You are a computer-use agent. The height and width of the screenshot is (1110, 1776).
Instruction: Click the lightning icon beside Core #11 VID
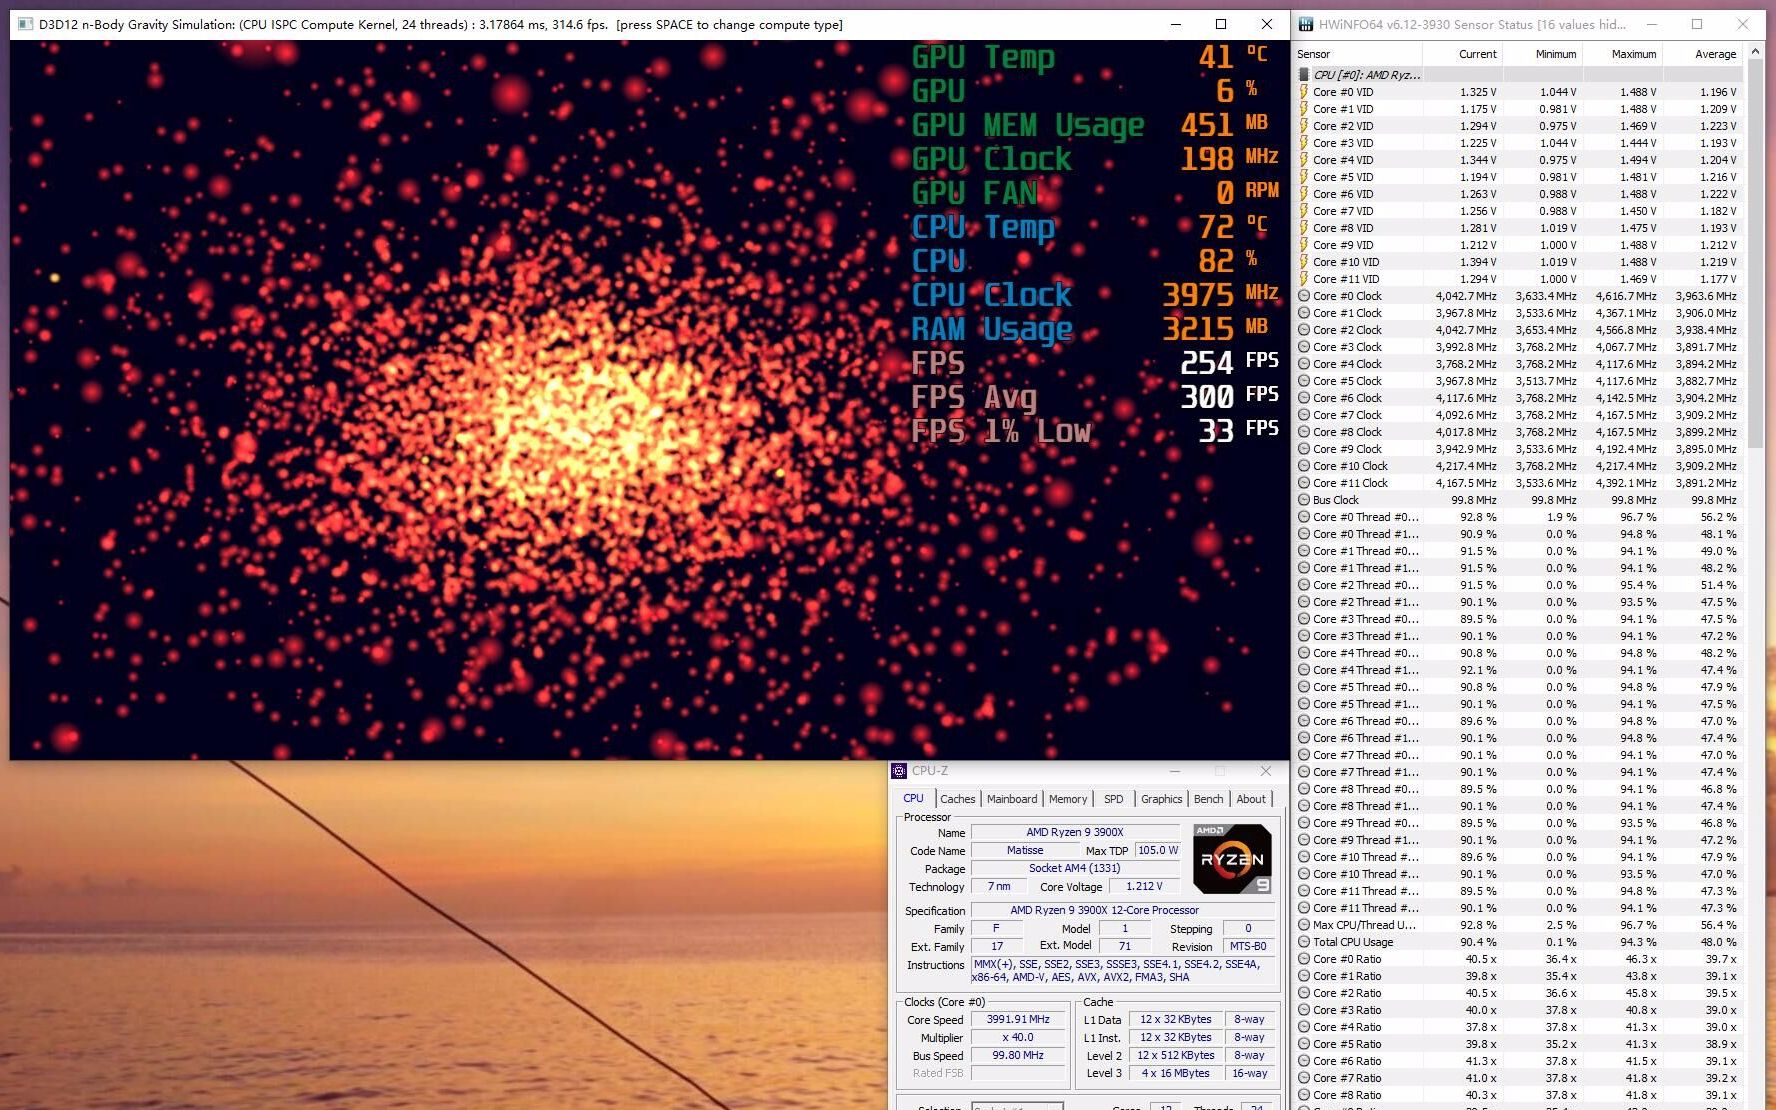(1304, 279)
